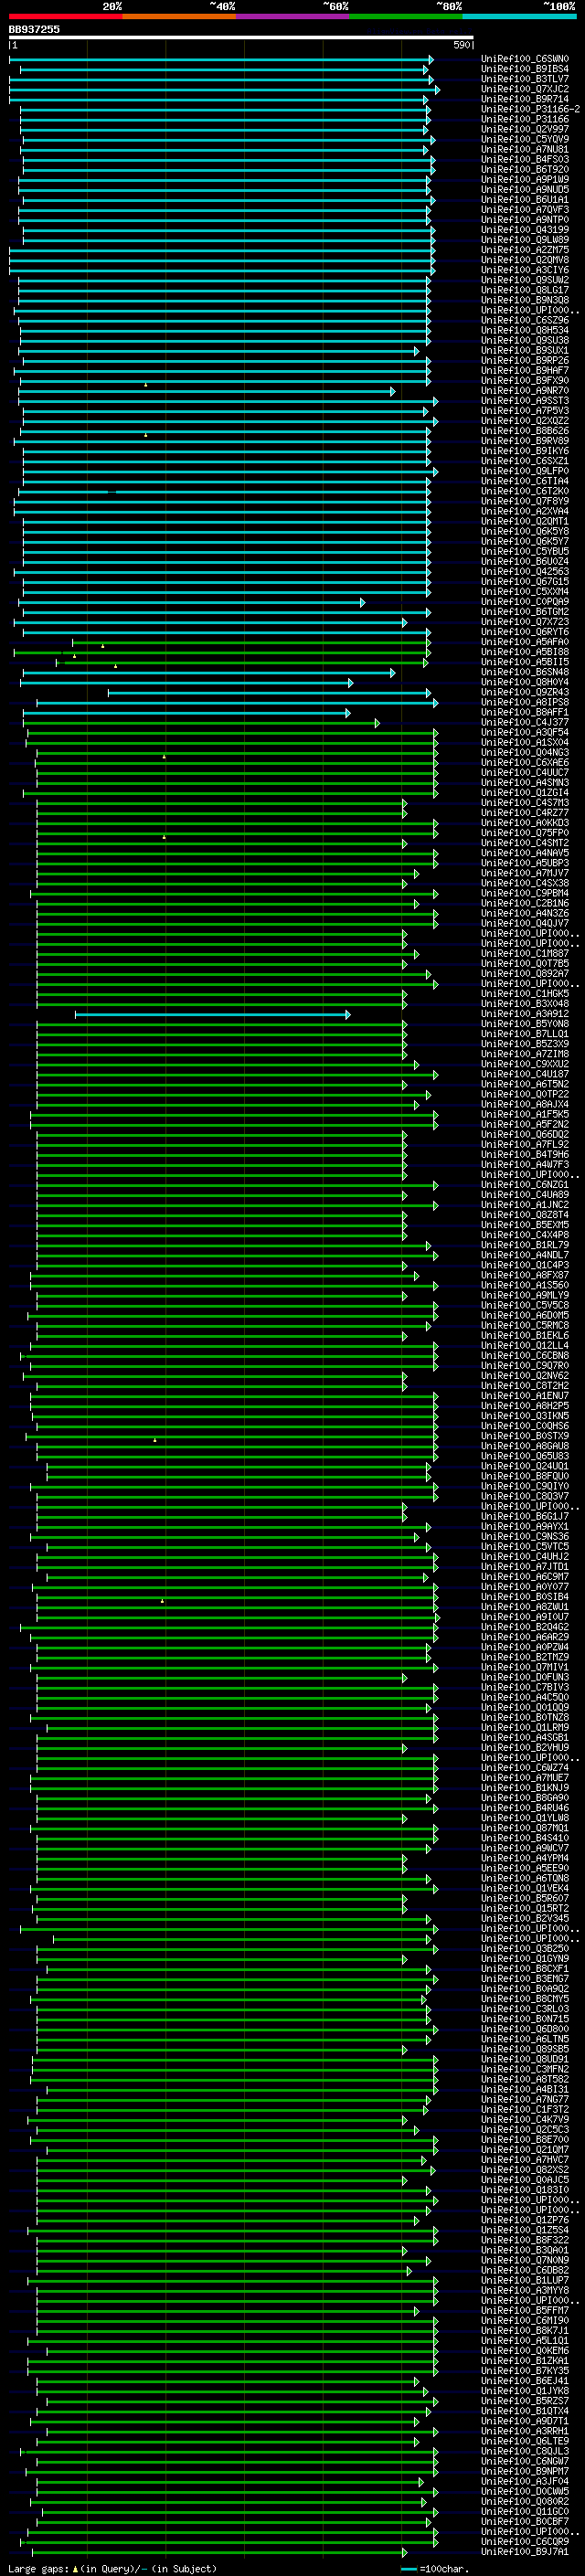The image size is (585, 2576).
Task: Click the UniRef100_A8IPS8 label
Action: click(525, 702)
